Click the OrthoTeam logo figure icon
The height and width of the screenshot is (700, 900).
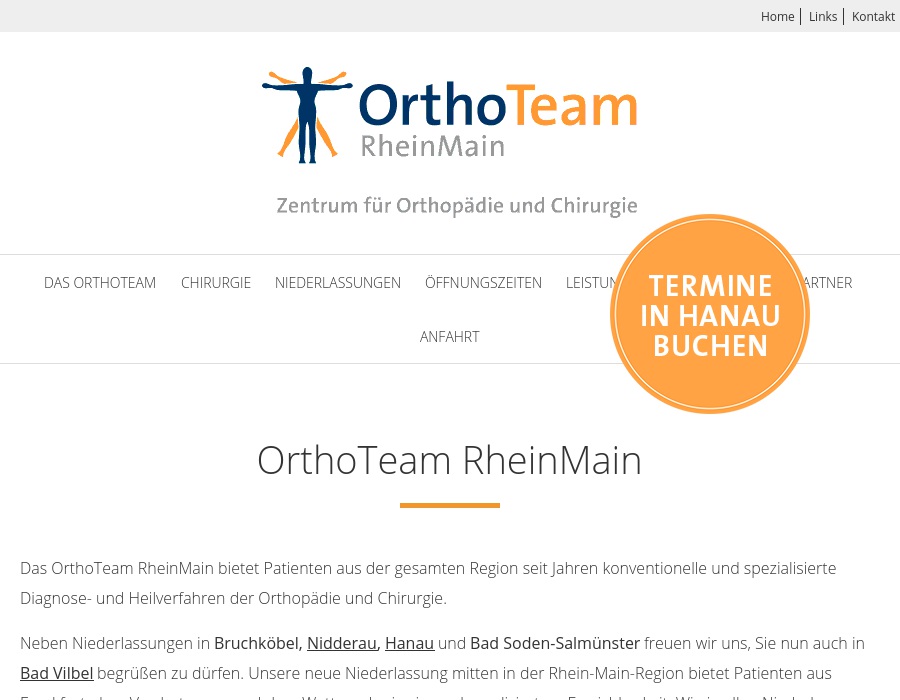(306, 113)
